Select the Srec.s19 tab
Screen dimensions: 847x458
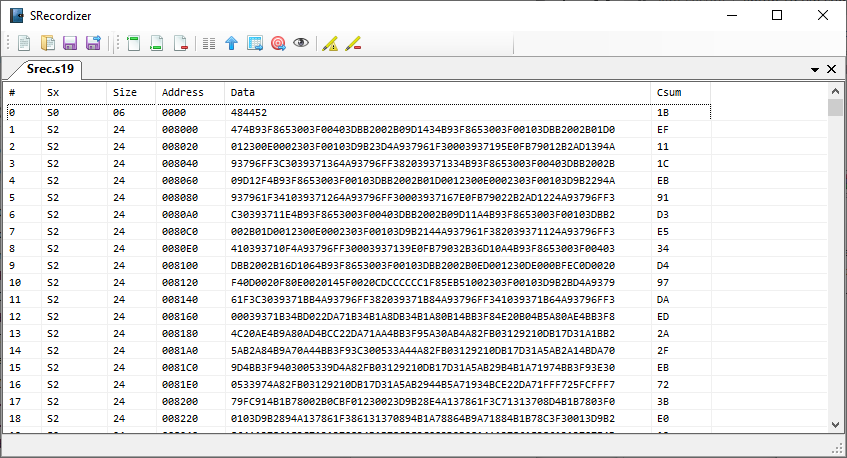[x=50, y=69]
